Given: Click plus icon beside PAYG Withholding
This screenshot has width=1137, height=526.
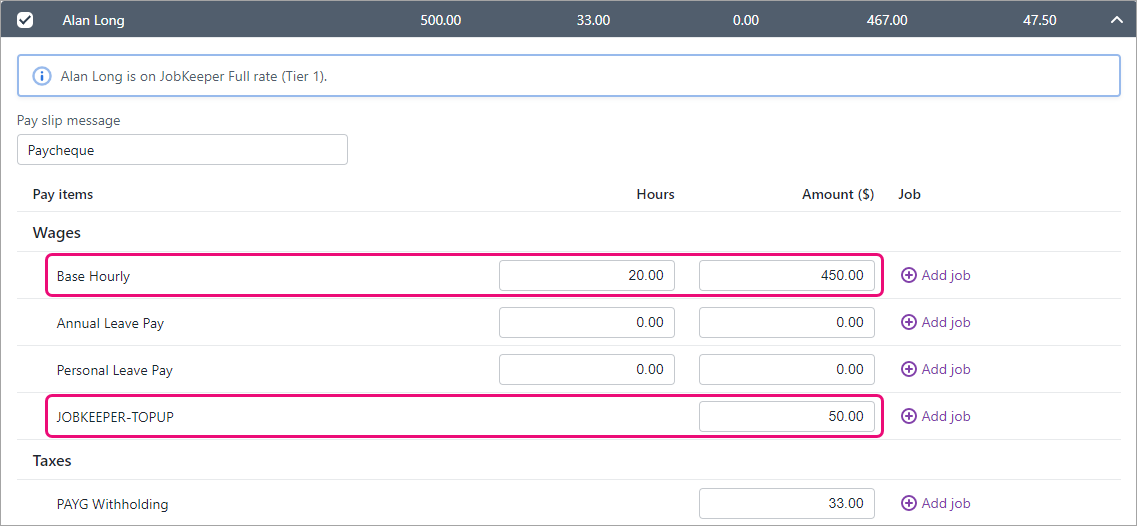Looking at the screenshot, I should tap(908, 503).
